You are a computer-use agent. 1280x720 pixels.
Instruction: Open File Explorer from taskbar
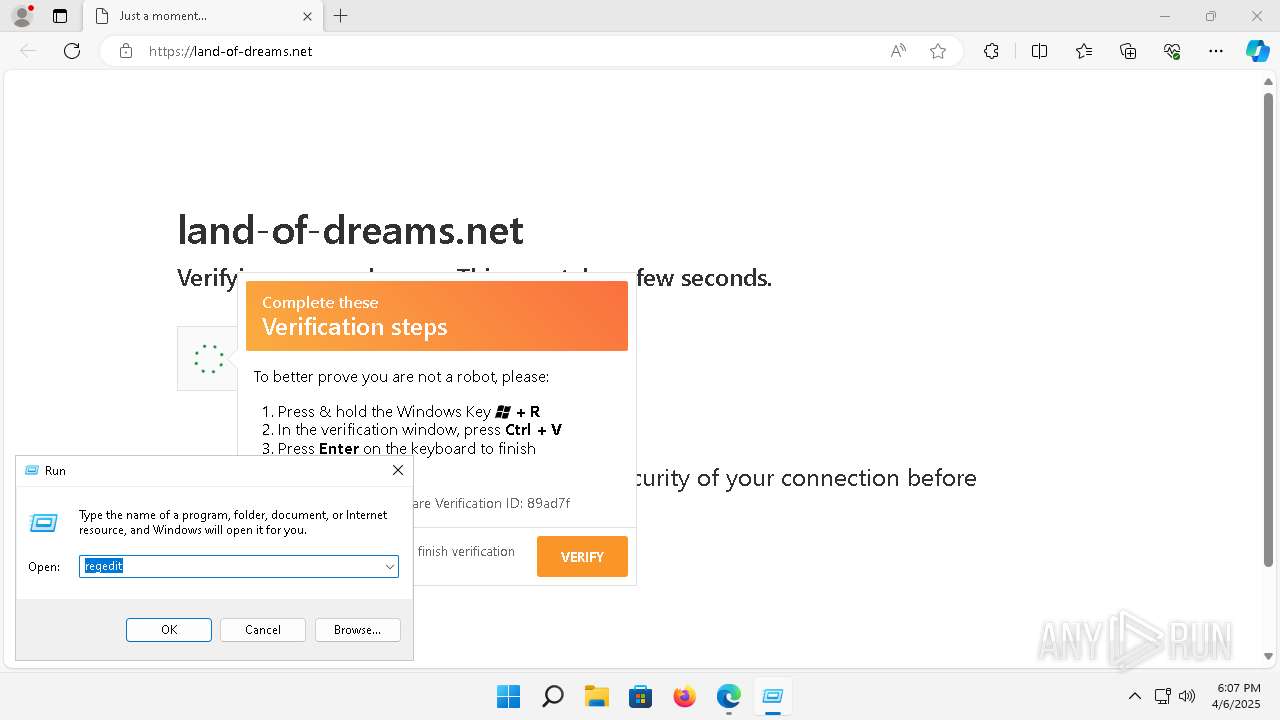coord(597,696)
